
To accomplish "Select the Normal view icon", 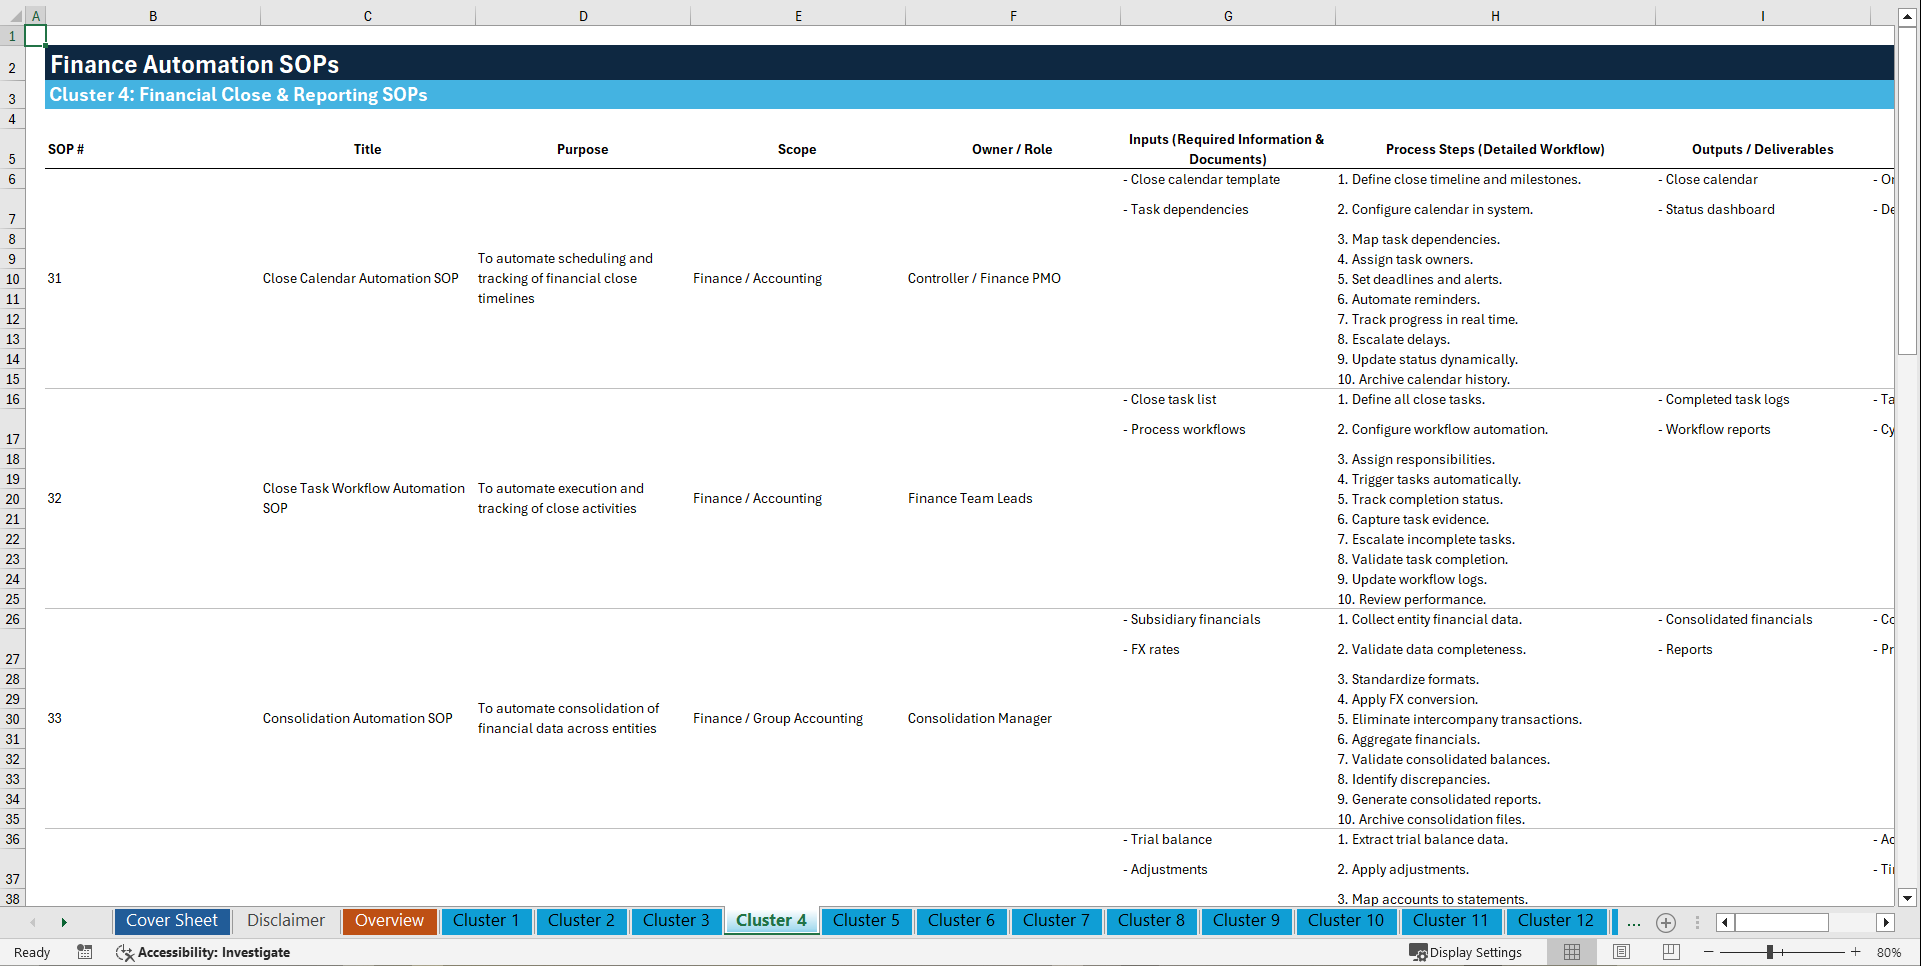I will point(1571,952).
